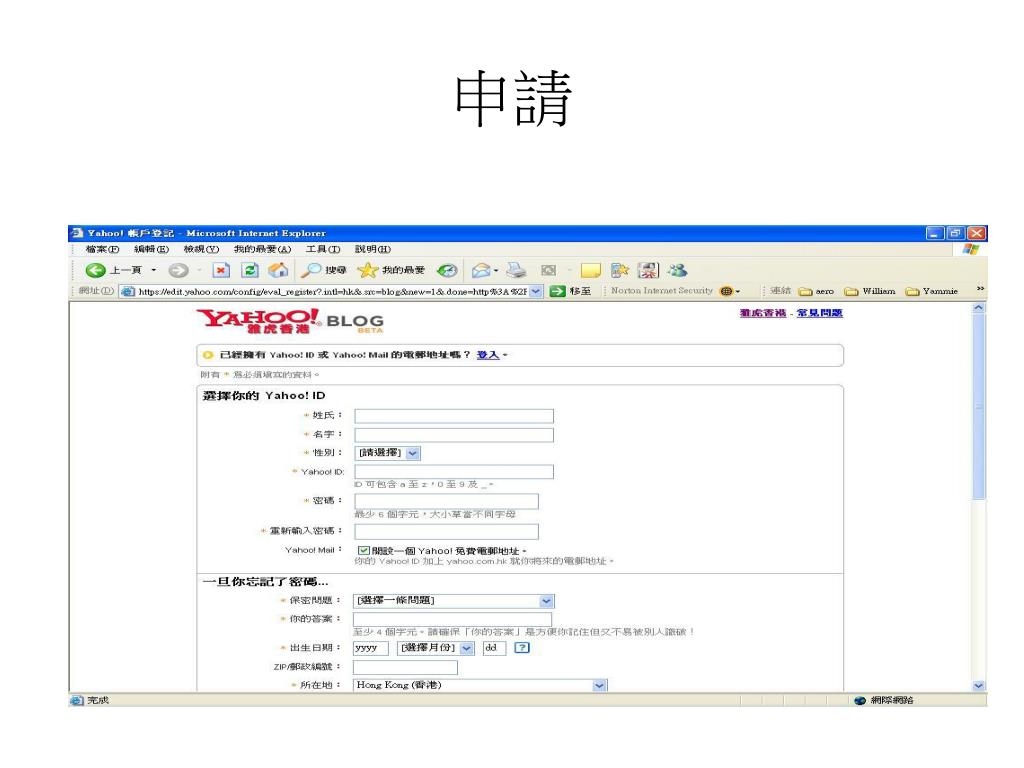Open the William links folder
The height and width of the screenshot is (768, 1024).
tap(870, 291)
